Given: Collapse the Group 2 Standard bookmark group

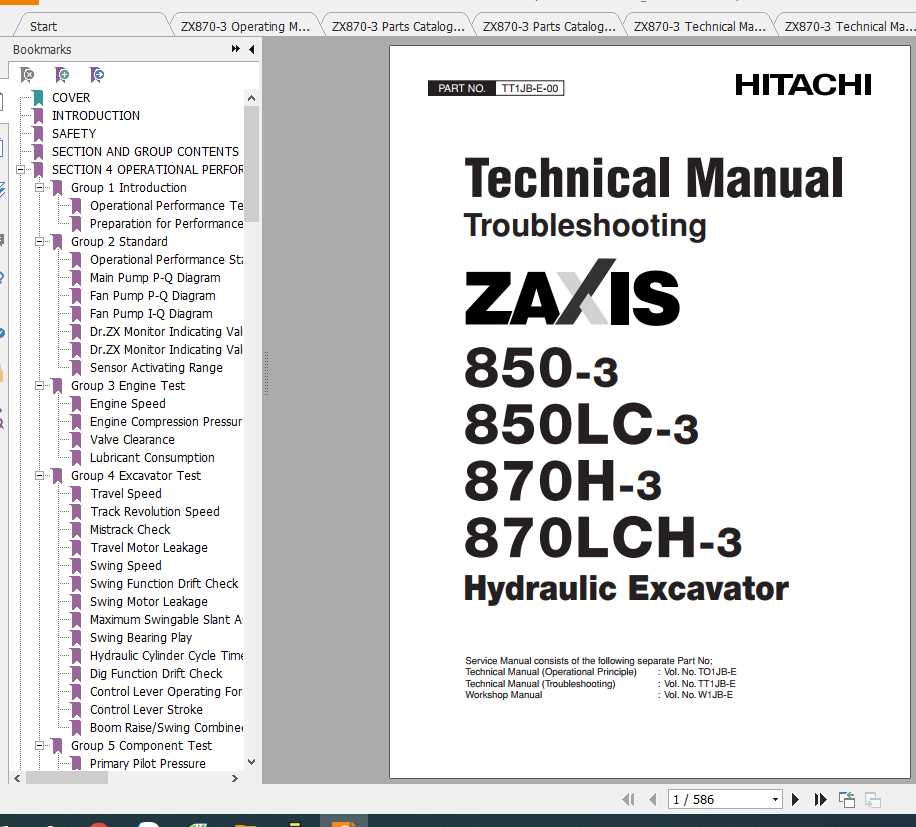Looking at the screenshot, I should pos(38,241).
